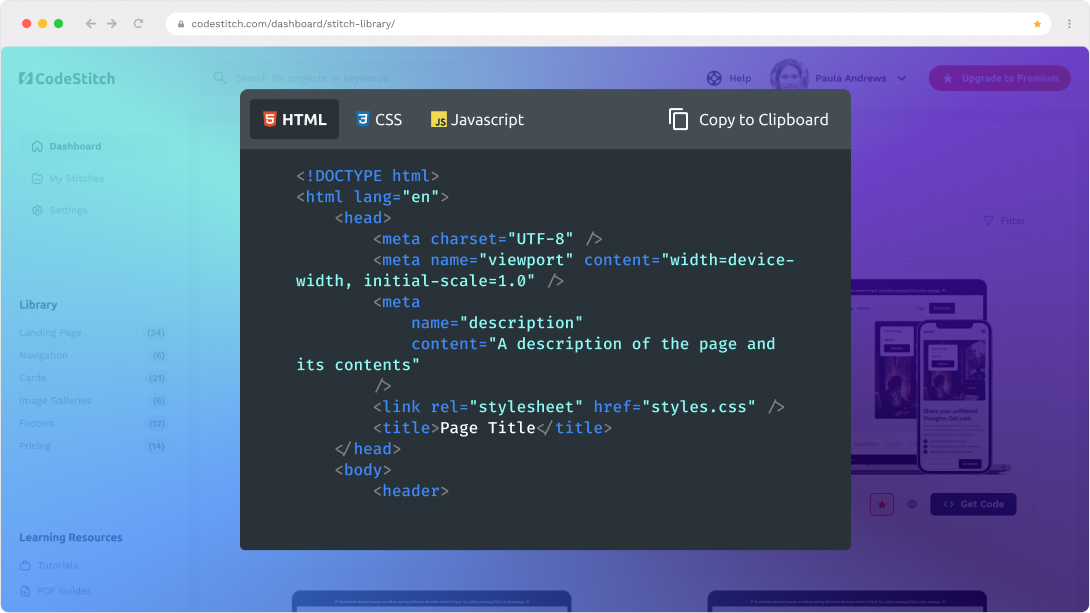Click the browser reload icon
Screen dimensions: 1090x613
pos(138,23)
